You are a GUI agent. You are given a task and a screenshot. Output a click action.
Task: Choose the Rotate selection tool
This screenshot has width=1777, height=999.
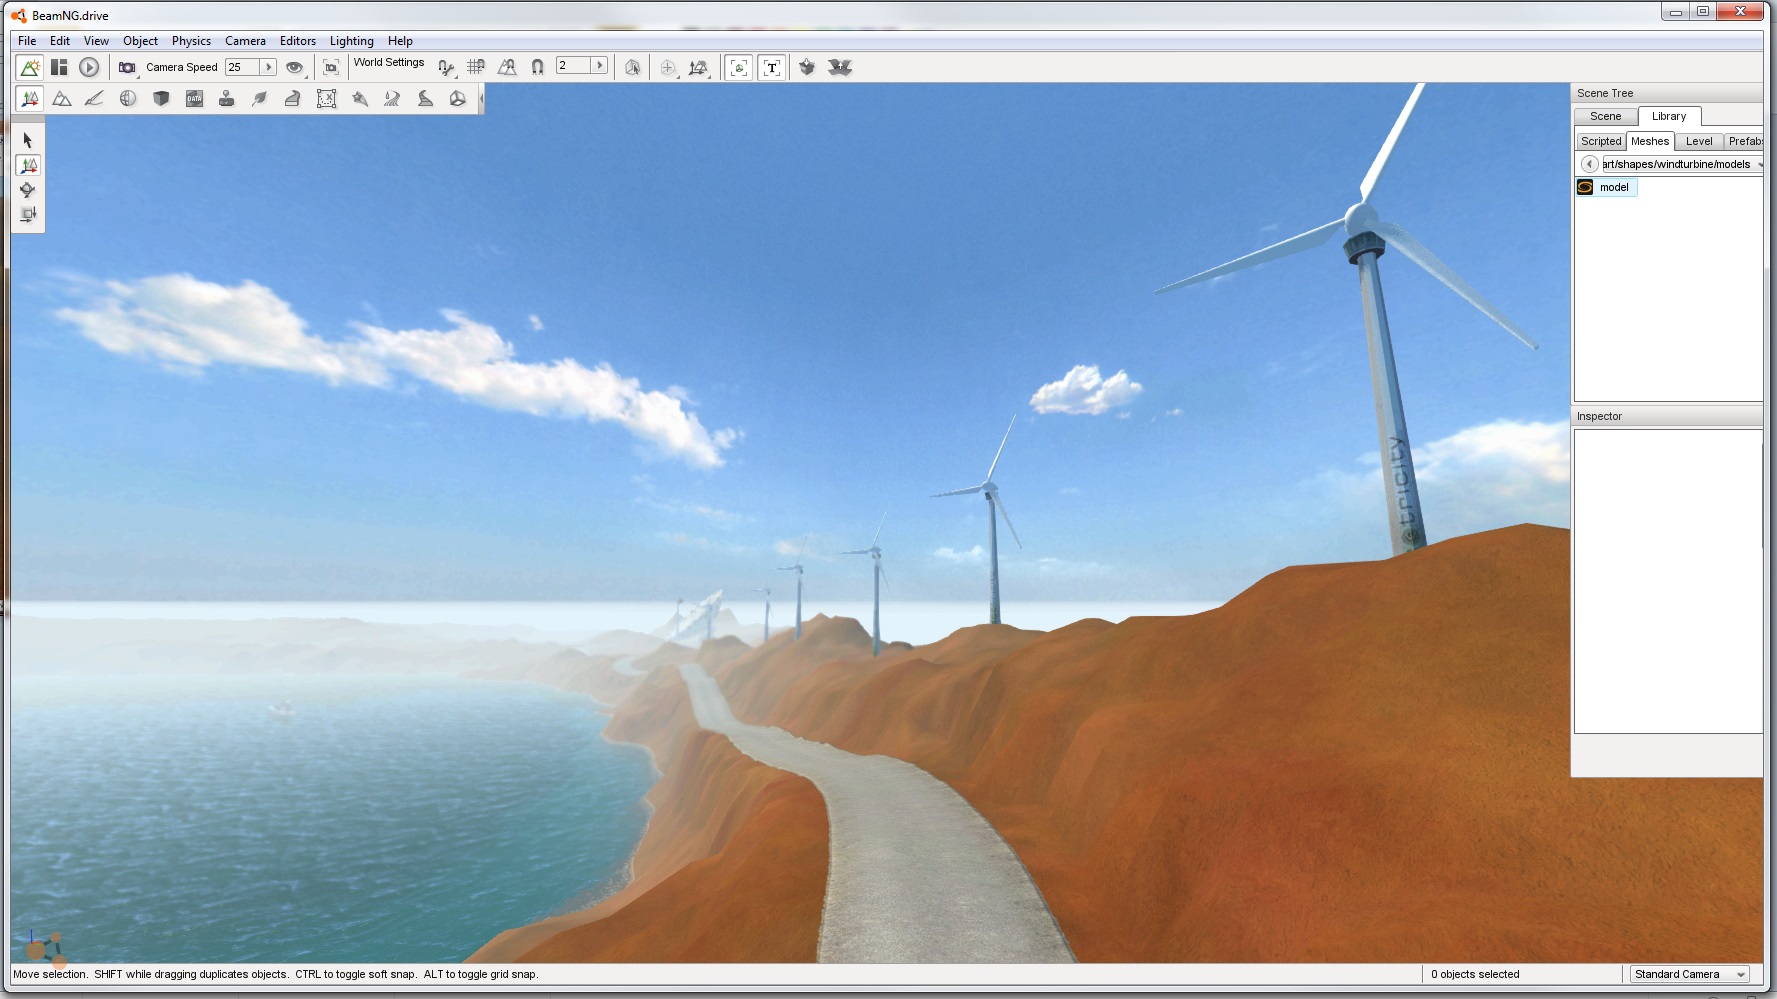28,190
